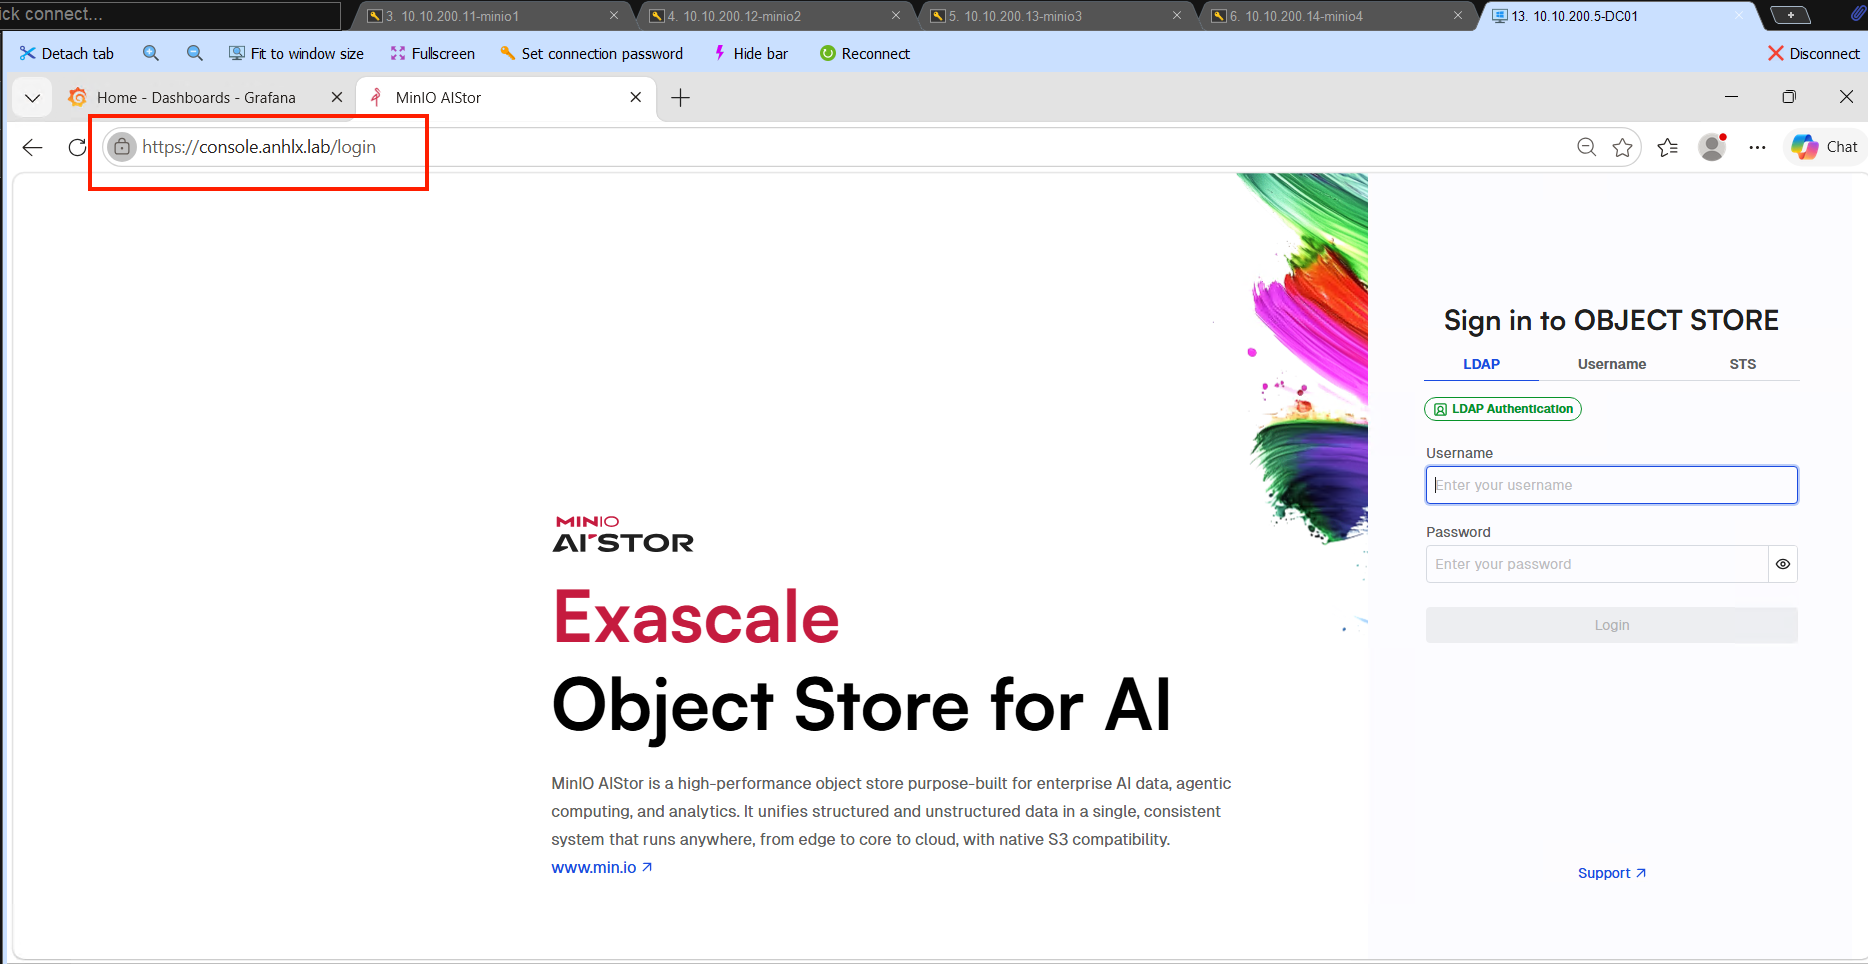Toggle password visibility eye icon

point(1783,564)
